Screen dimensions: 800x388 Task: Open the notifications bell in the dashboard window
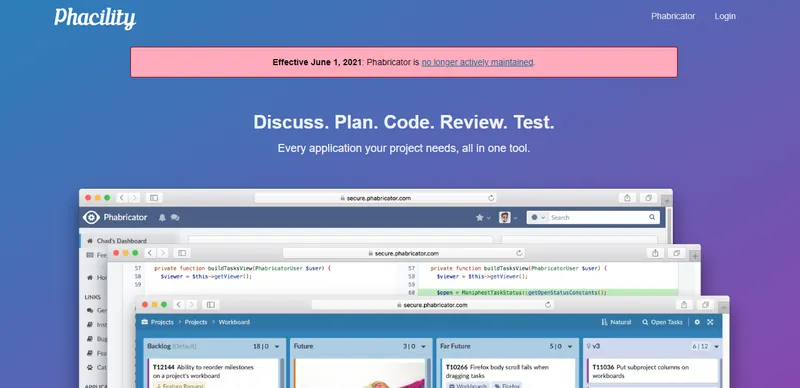tap(162, 217)
